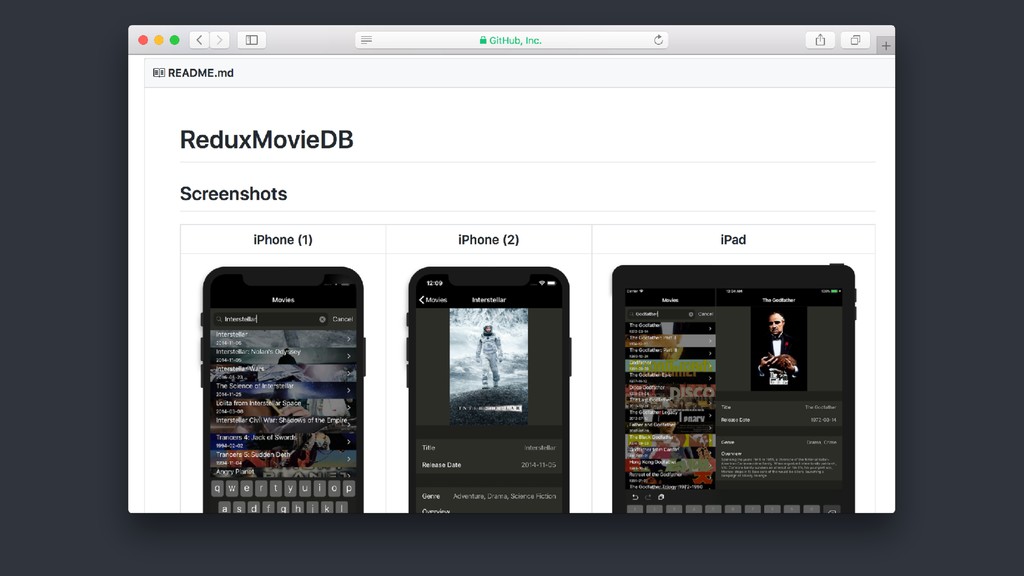Open the iPhone (2) Interstellar detail screenshot
The height and width of the screenshot is (576, 1024).
tap(488, 389)
